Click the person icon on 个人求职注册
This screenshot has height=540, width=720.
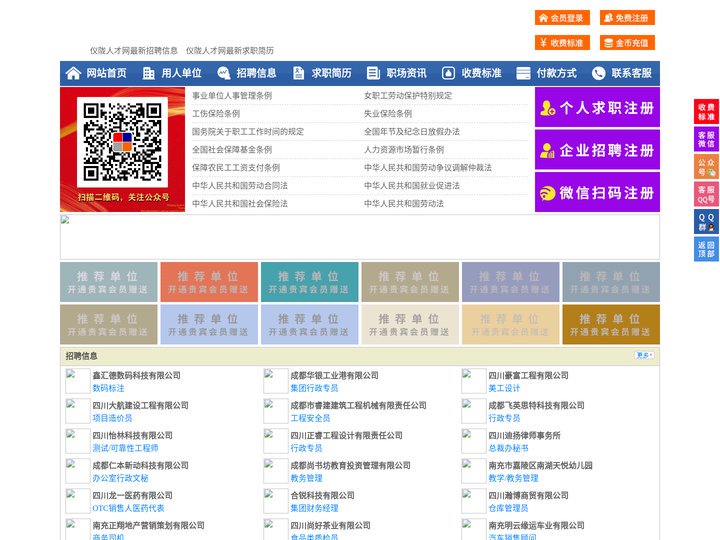[x=547, y=108]
